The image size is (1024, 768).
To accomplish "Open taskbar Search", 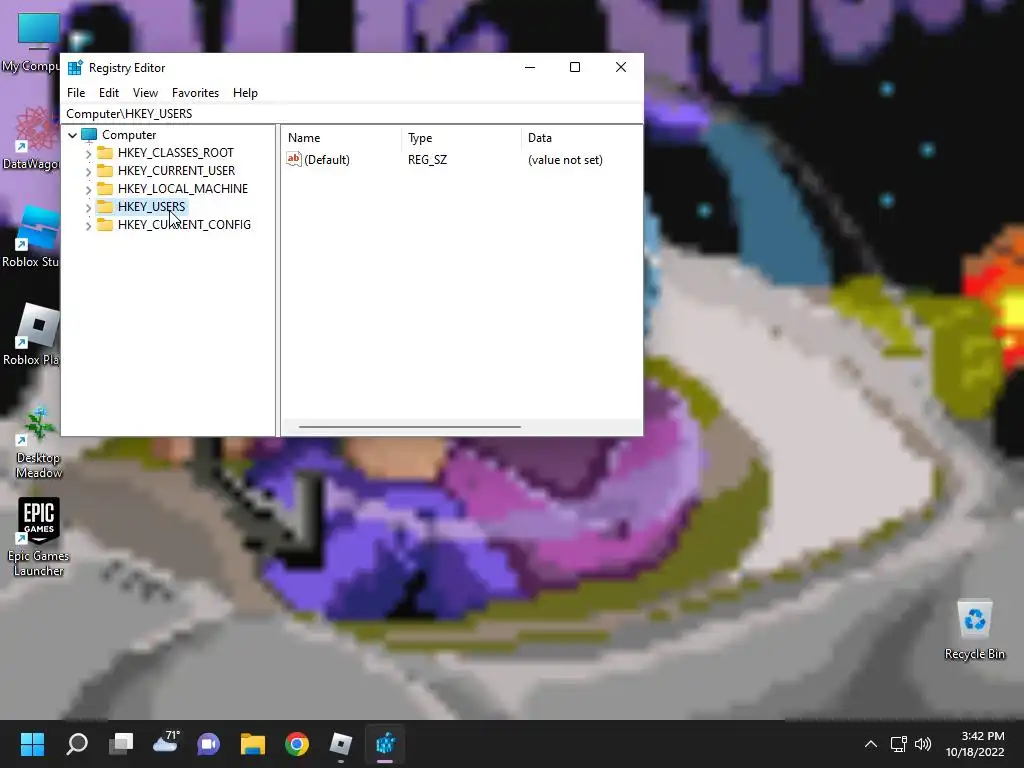I will (x=77, y=744).
